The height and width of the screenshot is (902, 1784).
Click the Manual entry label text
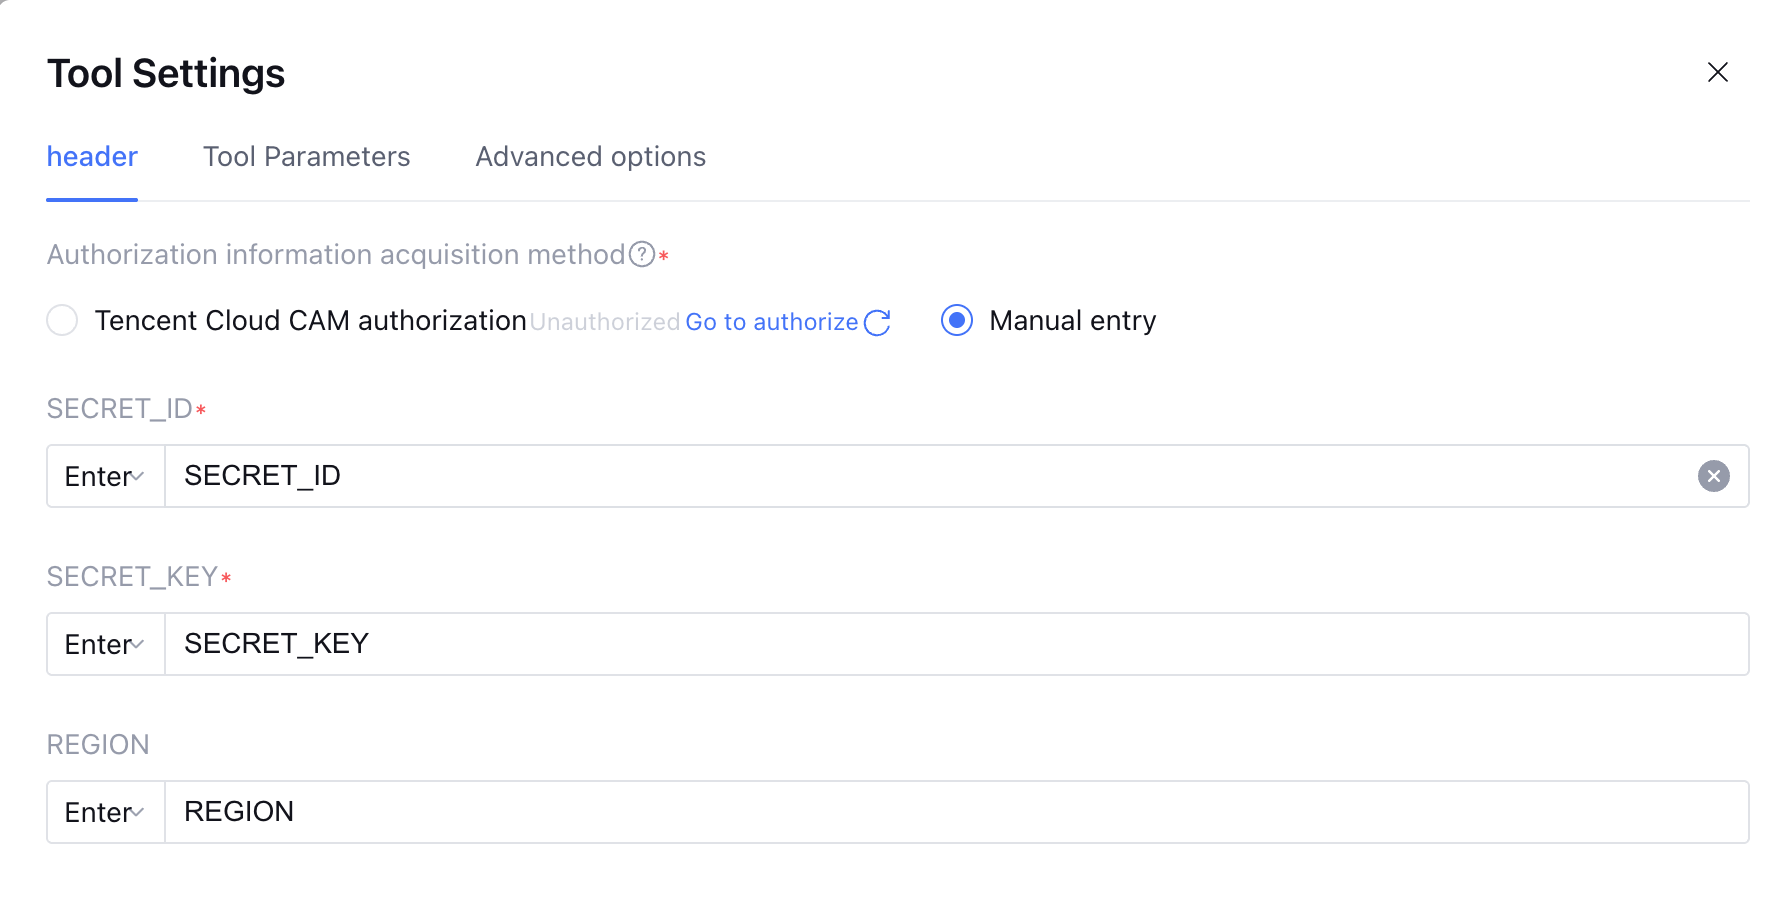coord(1072,321)
